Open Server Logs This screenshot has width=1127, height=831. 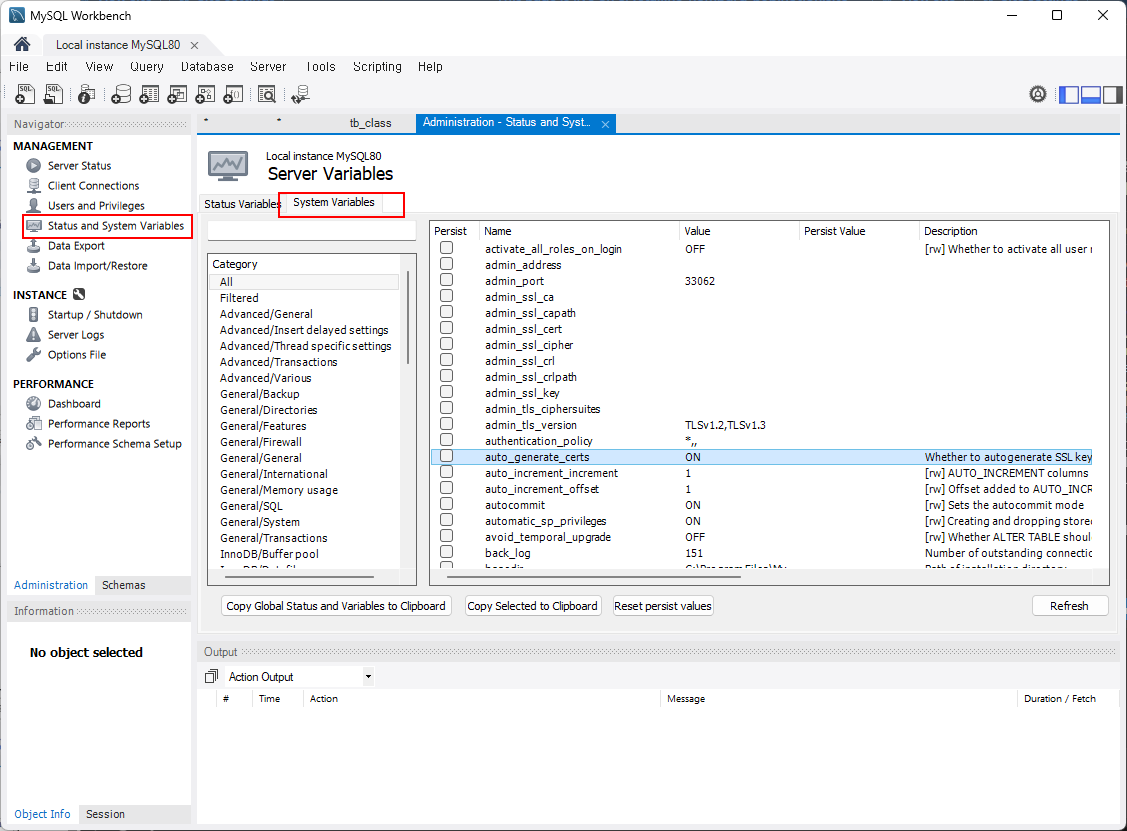[x=75, y=335]
